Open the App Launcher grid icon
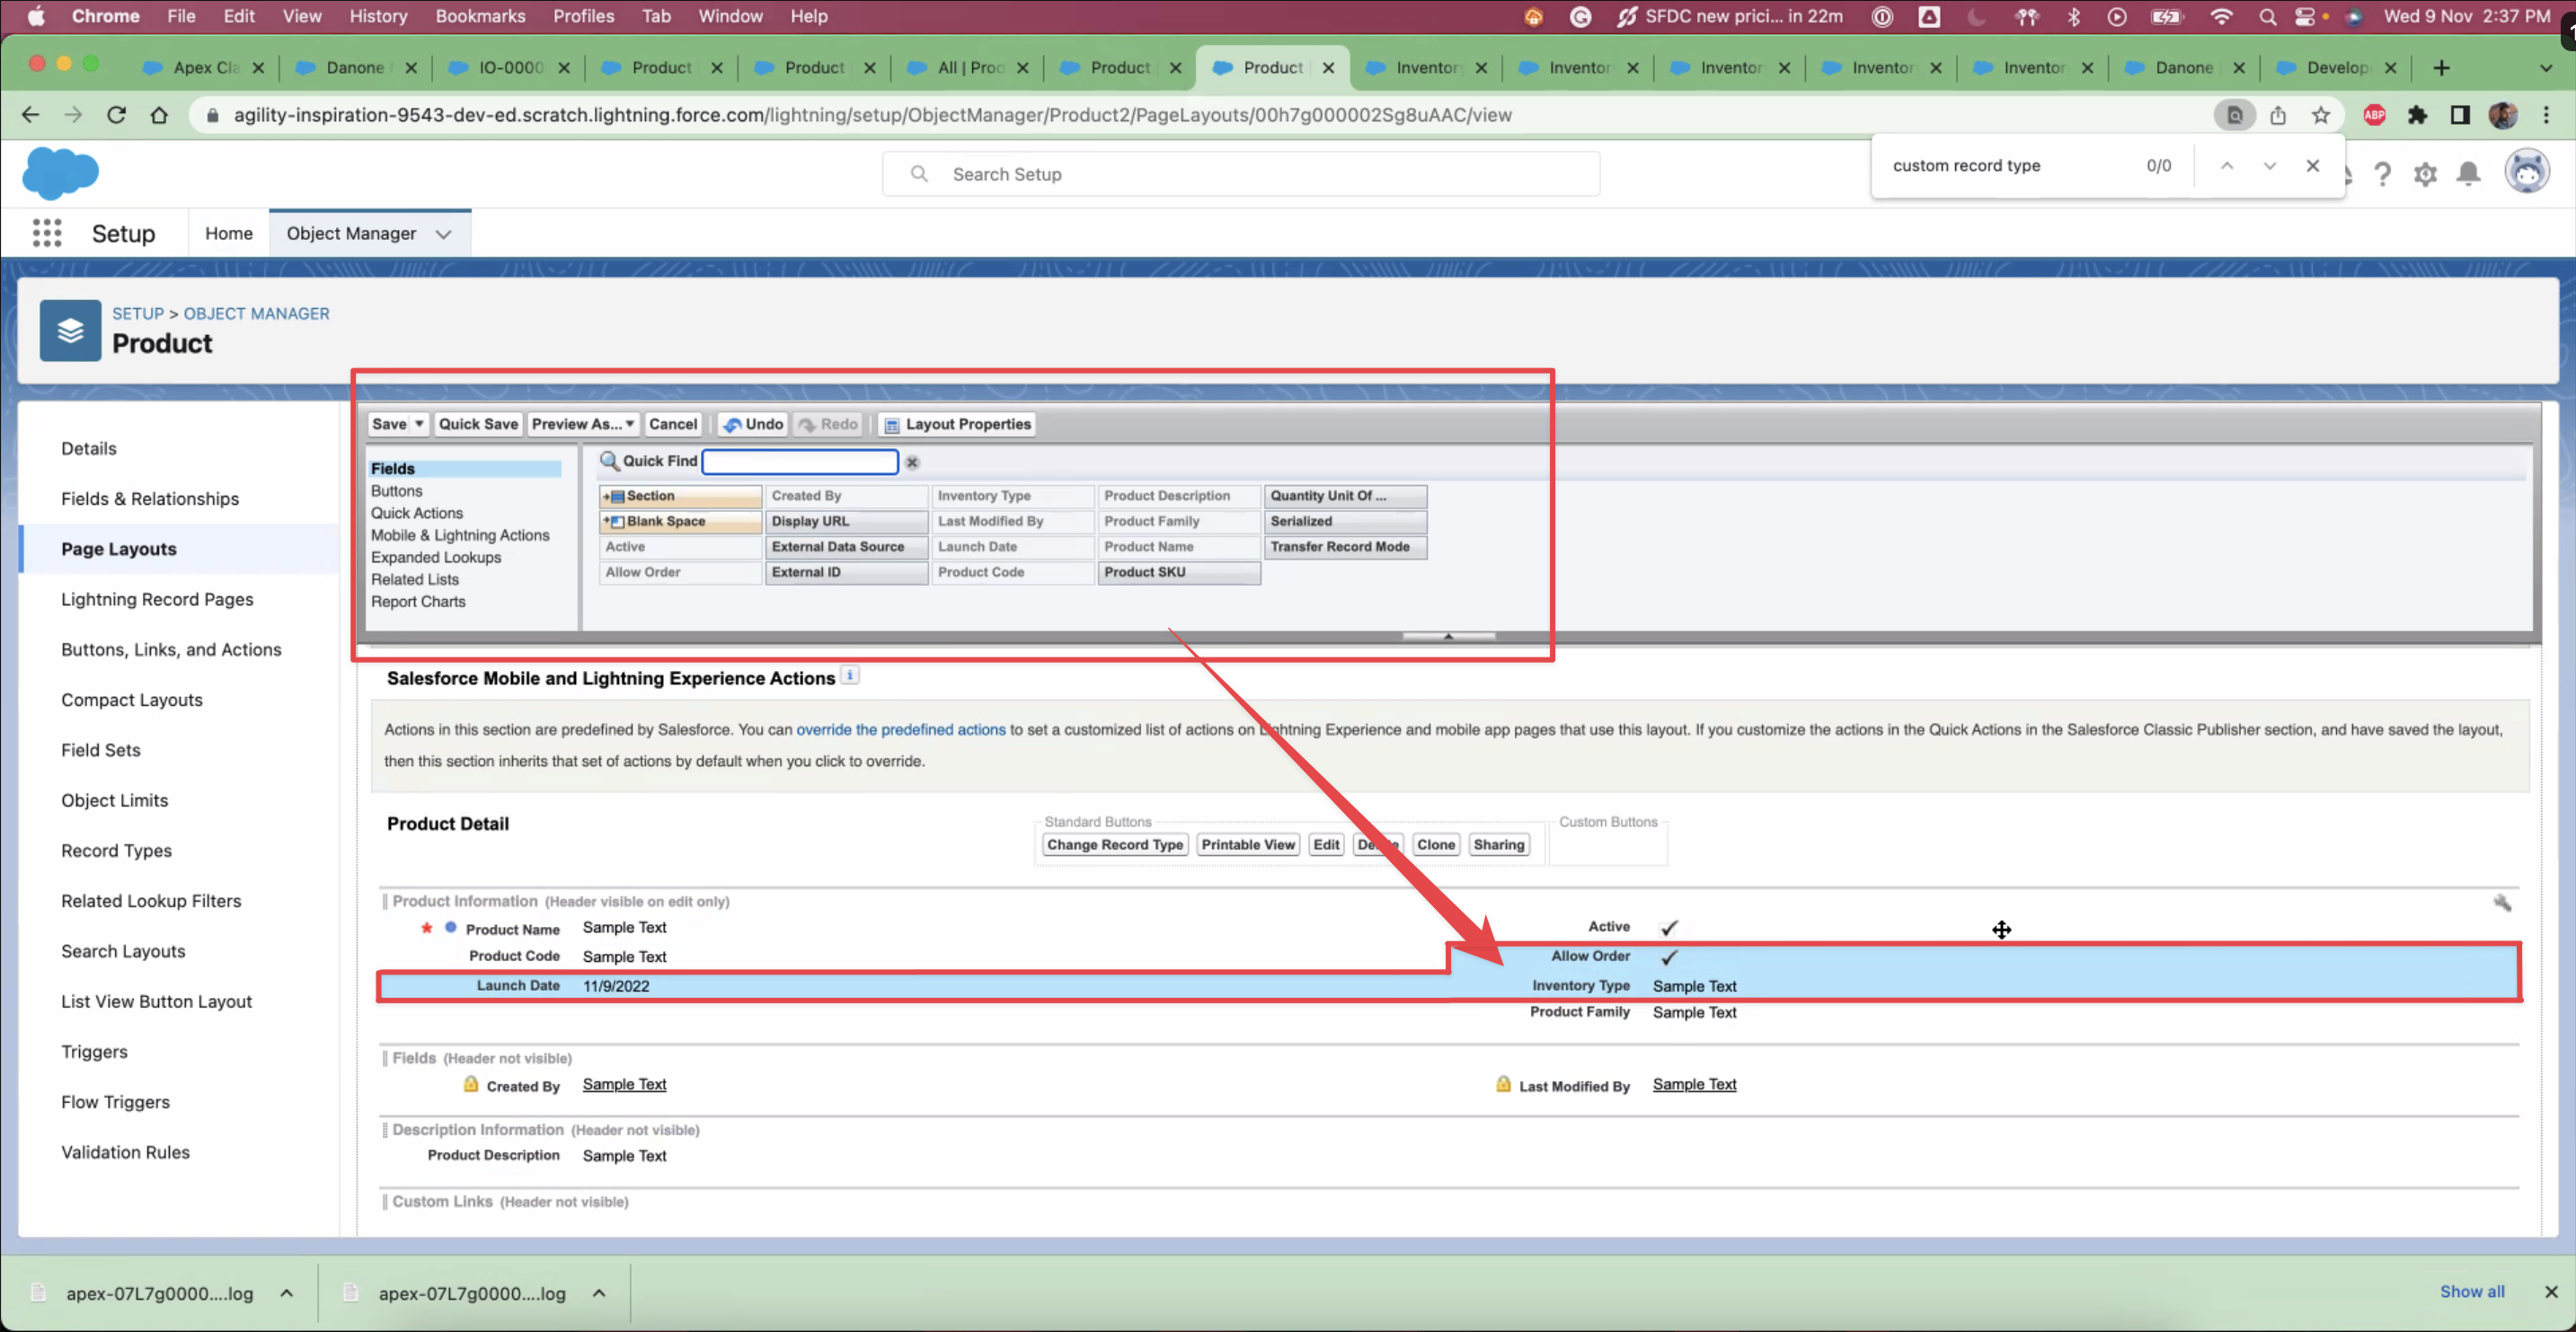 [x=46, y=233]
